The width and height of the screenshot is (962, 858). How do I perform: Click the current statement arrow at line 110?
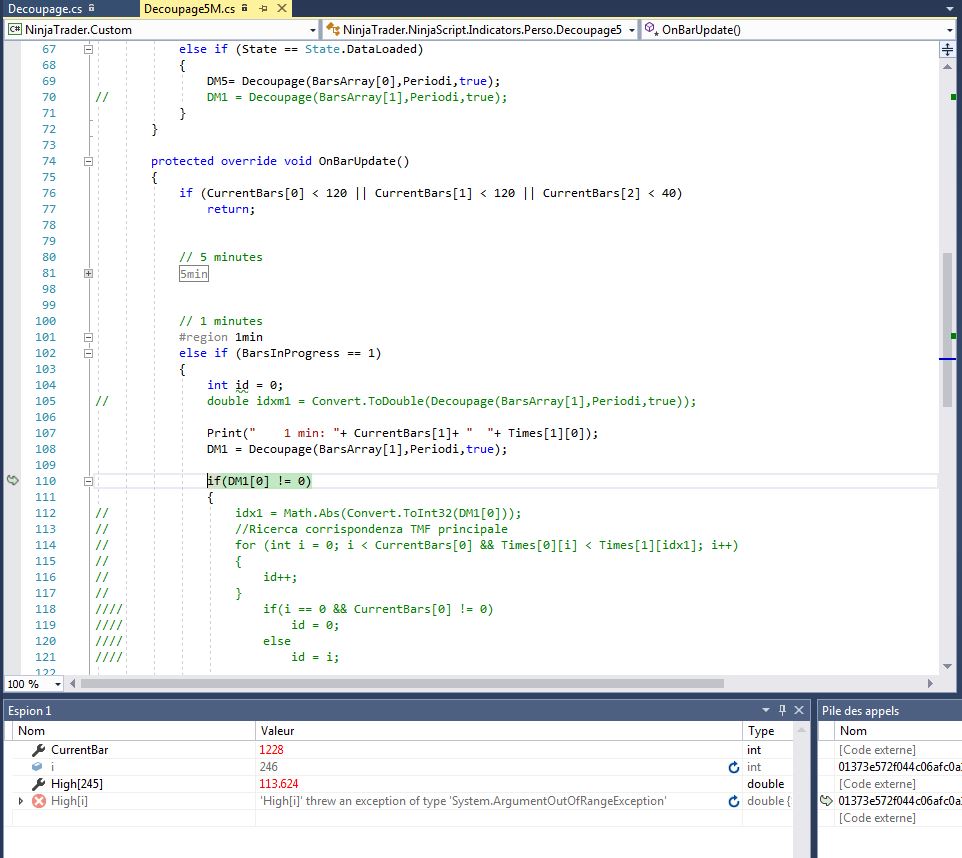(x=12, y=481)
